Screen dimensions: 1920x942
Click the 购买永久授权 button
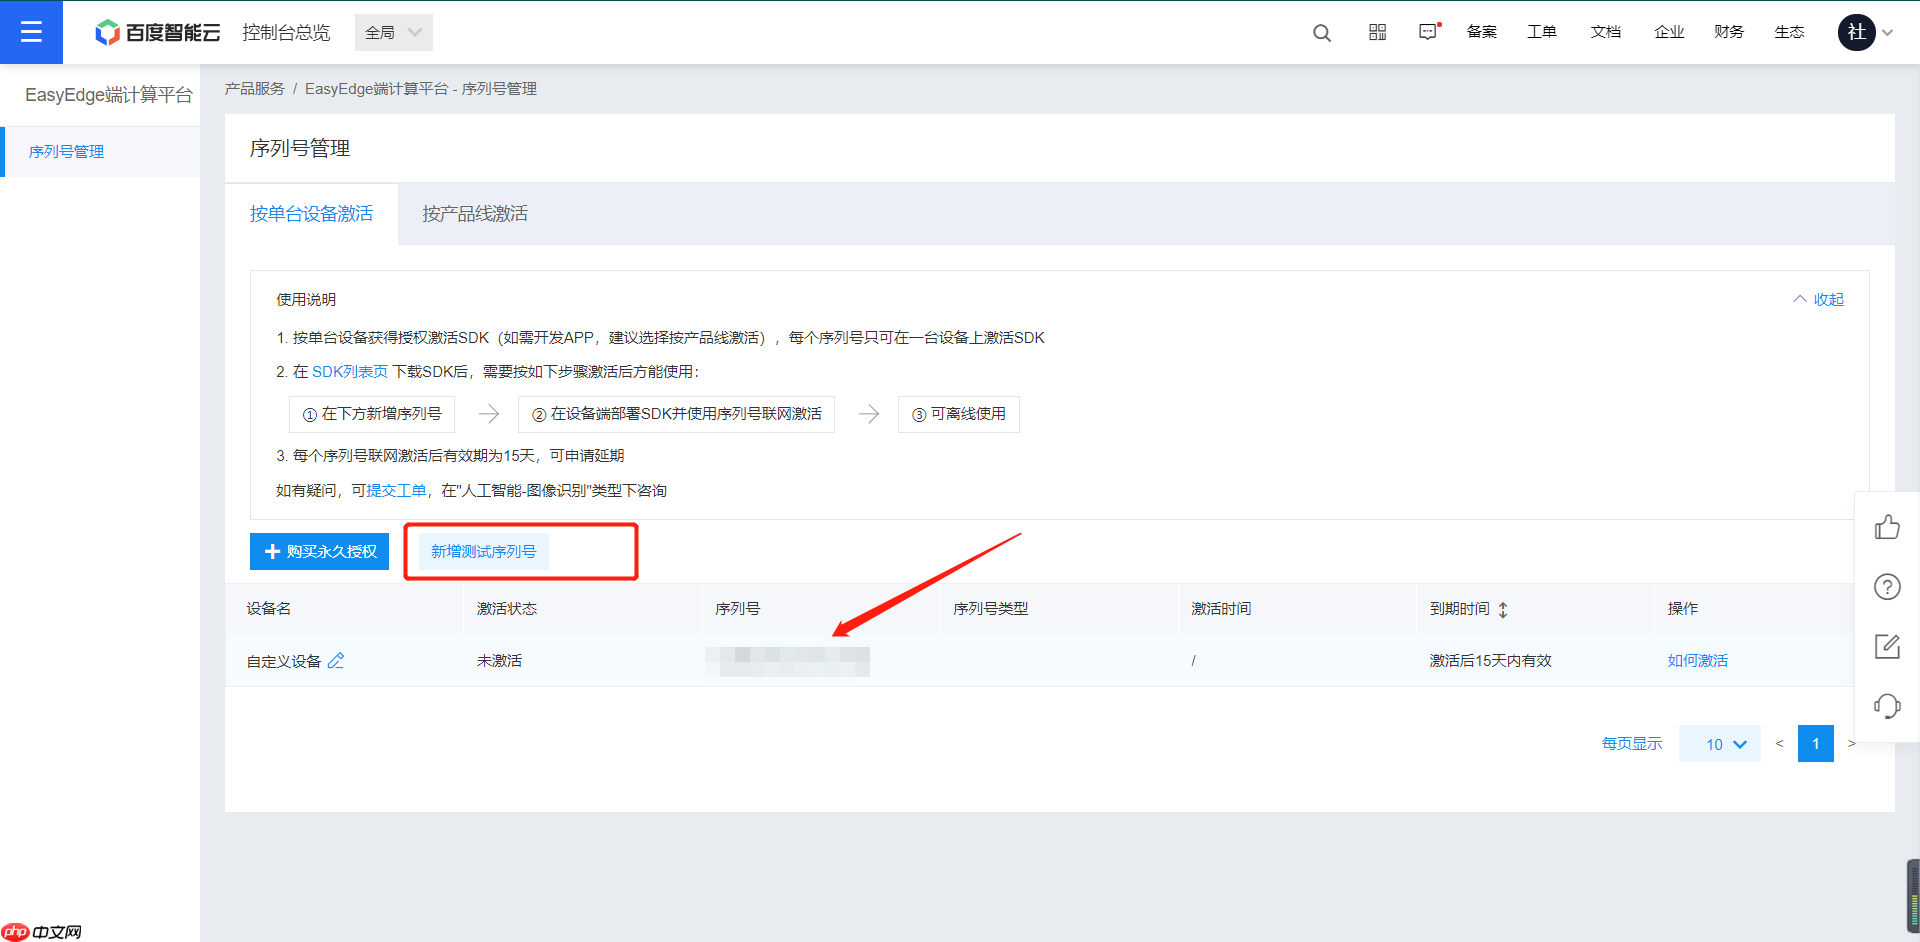click(x=318, y=551)
